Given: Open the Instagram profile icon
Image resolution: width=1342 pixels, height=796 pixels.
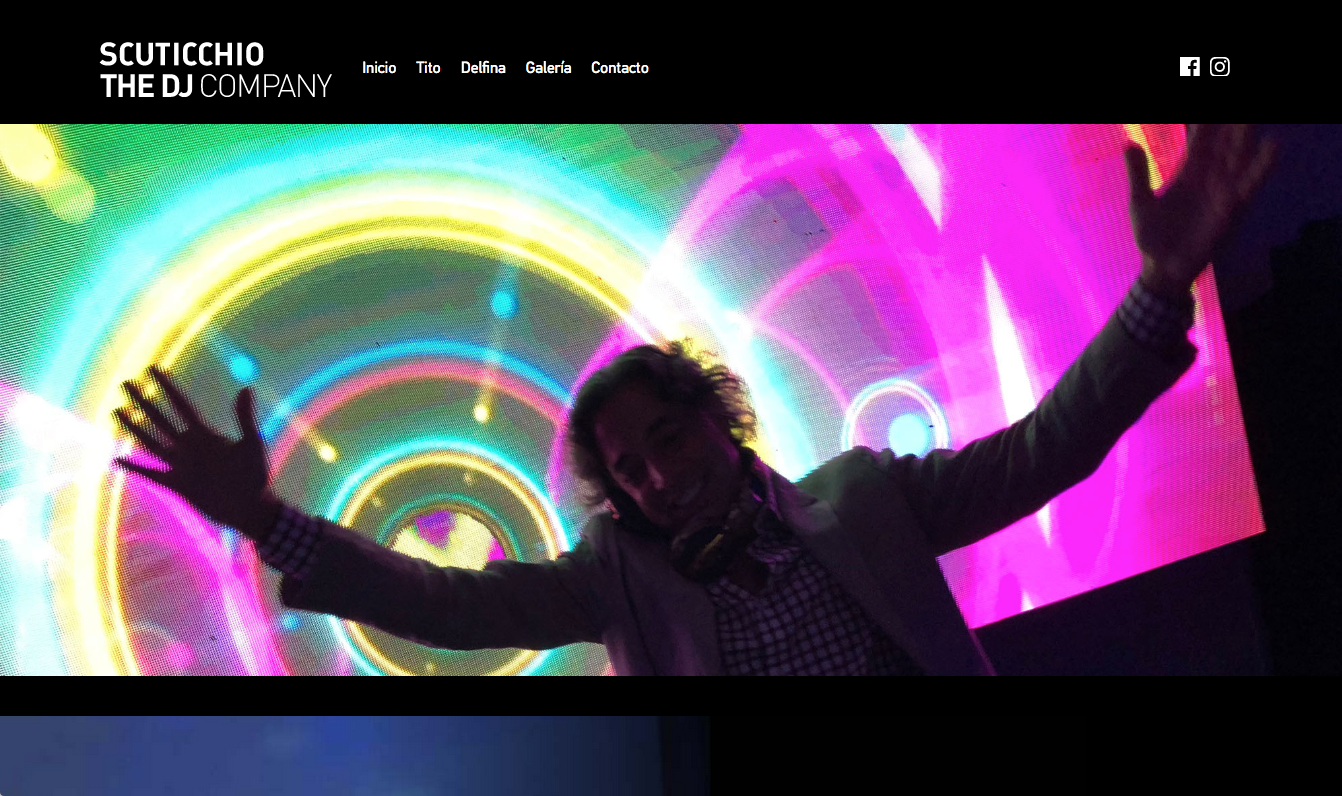Looking at the screenshot, I should pyautogui.click(x=1219, y=67).
